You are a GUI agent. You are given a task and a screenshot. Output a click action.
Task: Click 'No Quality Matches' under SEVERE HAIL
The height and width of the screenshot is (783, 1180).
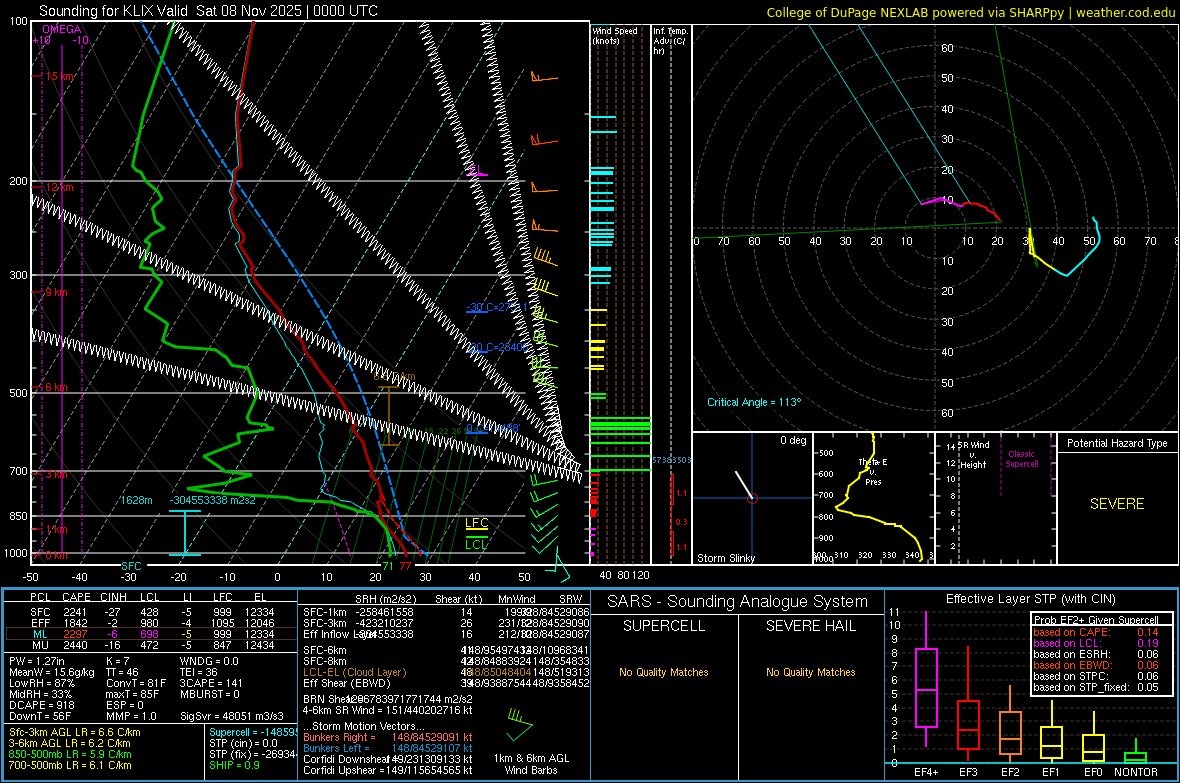point(810,672)
